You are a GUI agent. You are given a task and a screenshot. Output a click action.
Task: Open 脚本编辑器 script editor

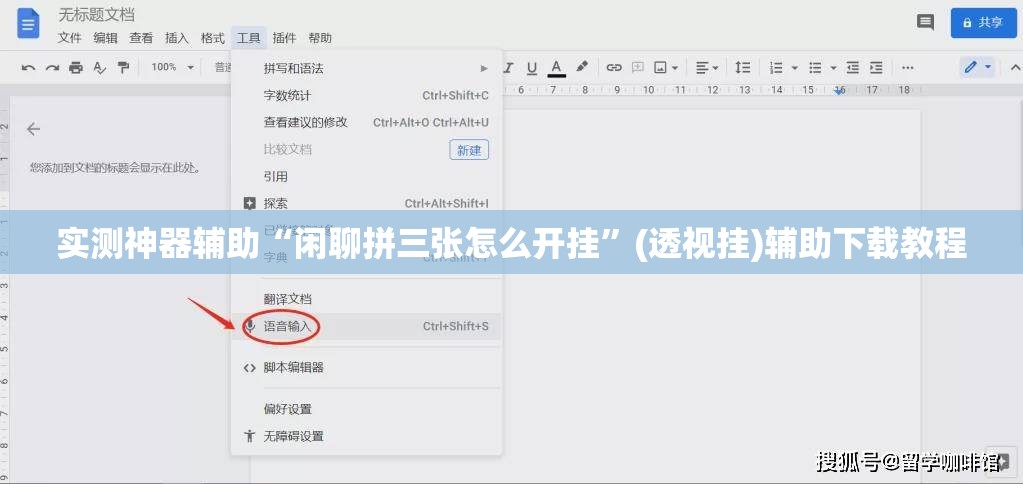[367, 367]
